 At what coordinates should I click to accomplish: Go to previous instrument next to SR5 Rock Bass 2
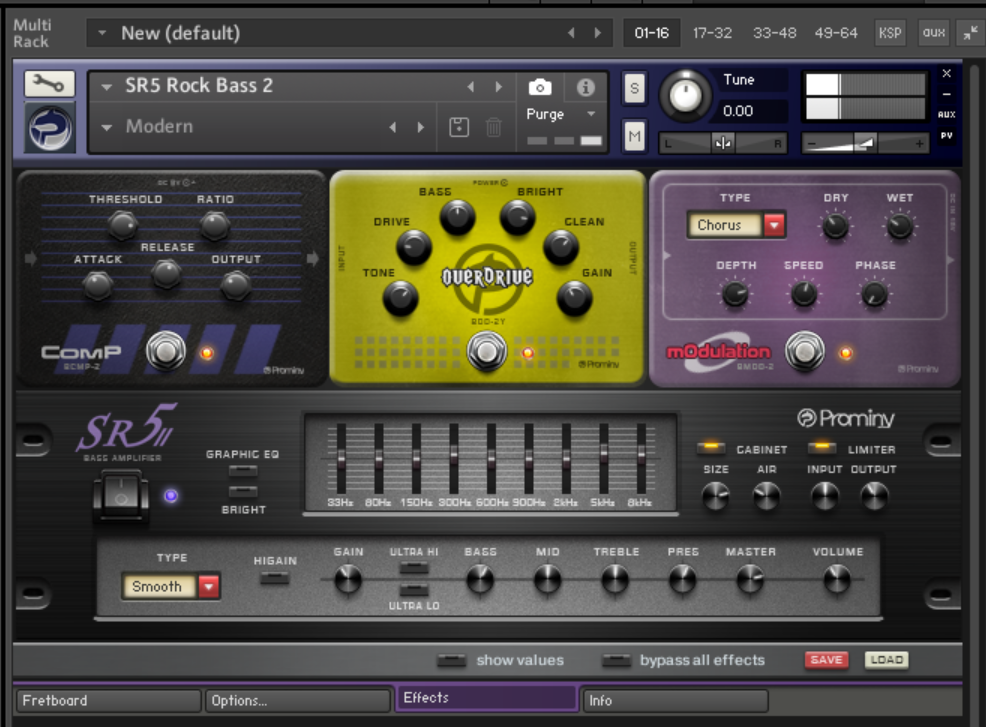tap(470, 87)
